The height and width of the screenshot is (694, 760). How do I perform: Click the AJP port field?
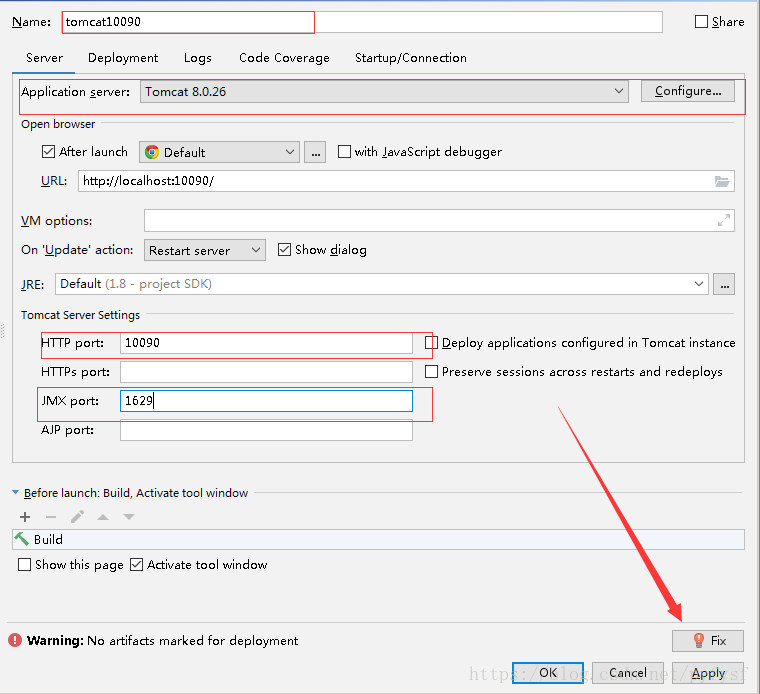tap(266, 430)
